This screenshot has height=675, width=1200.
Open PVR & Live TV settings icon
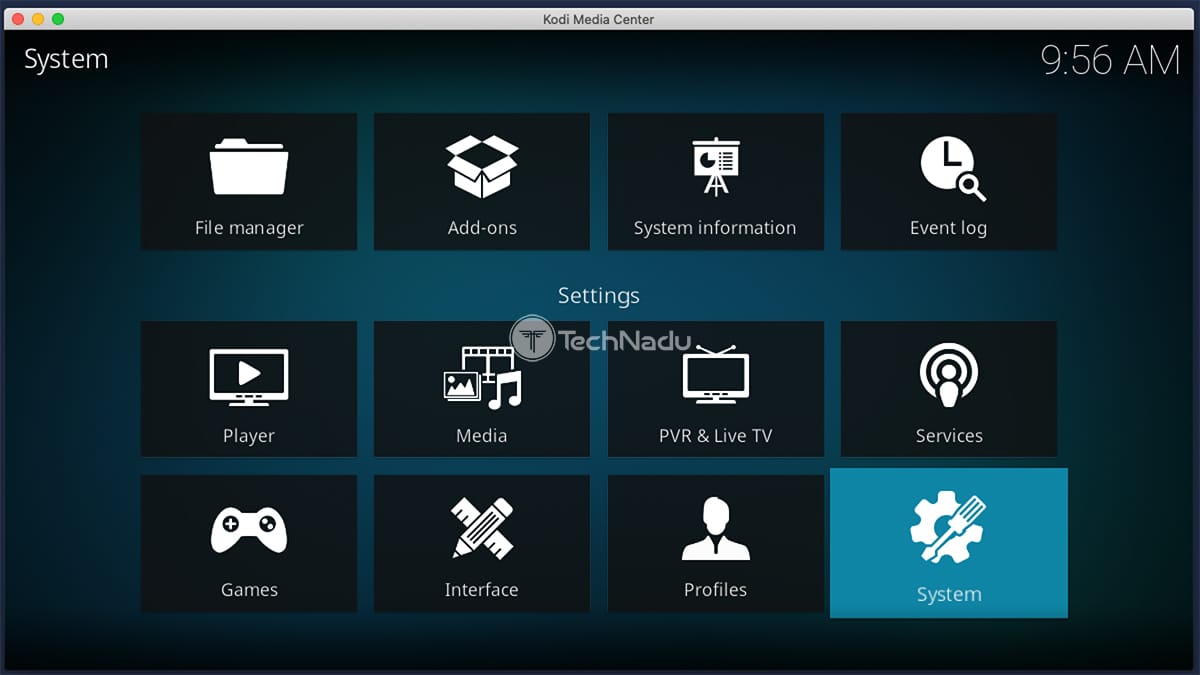point(715,375)
